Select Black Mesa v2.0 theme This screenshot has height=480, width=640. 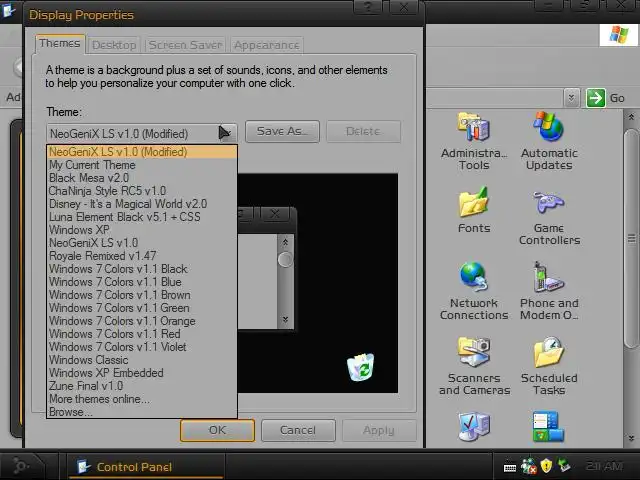142,178
